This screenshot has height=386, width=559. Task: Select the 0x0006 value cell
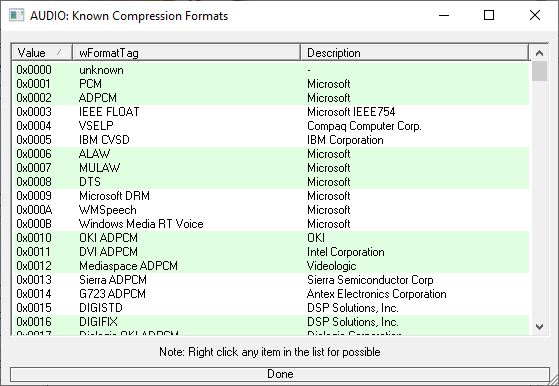[34, 154]
